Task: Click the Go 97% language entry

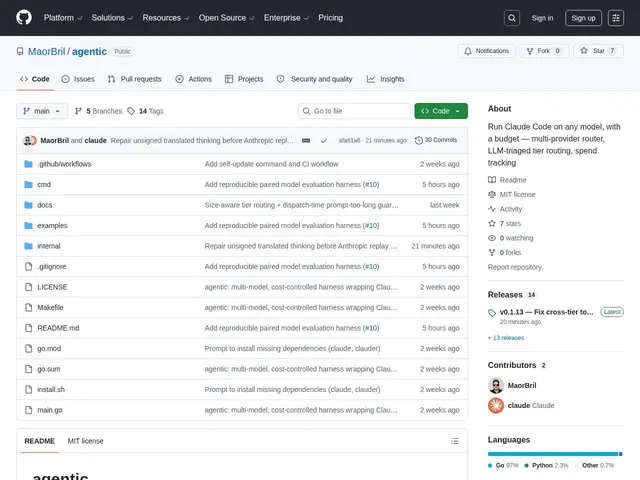Action: [503, 465]
